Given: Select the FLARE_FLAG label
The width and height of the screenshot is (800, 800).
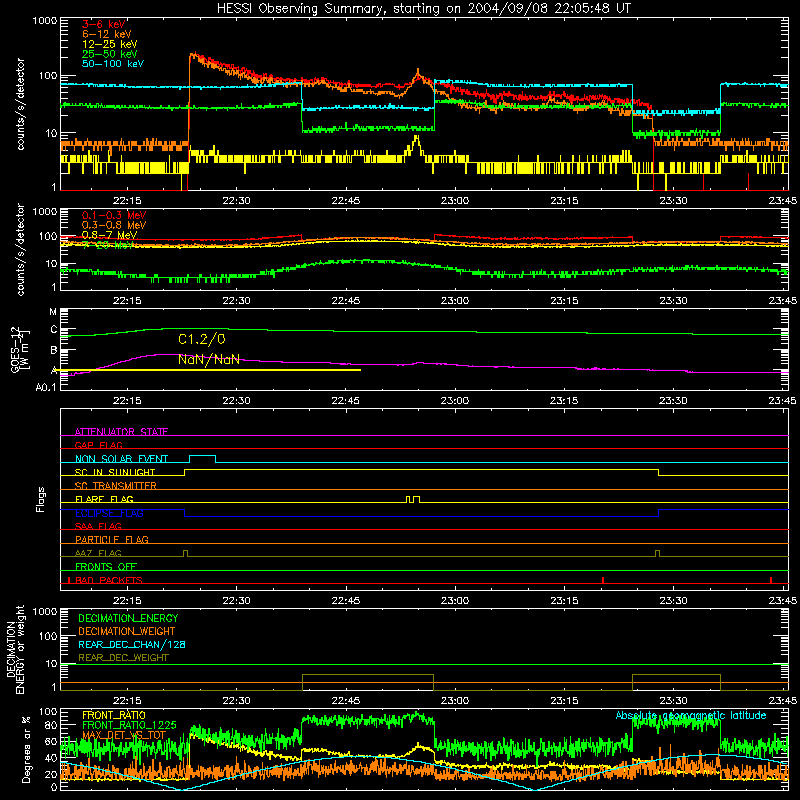Looking at the screenshot, I should click(x=104, y=499).
